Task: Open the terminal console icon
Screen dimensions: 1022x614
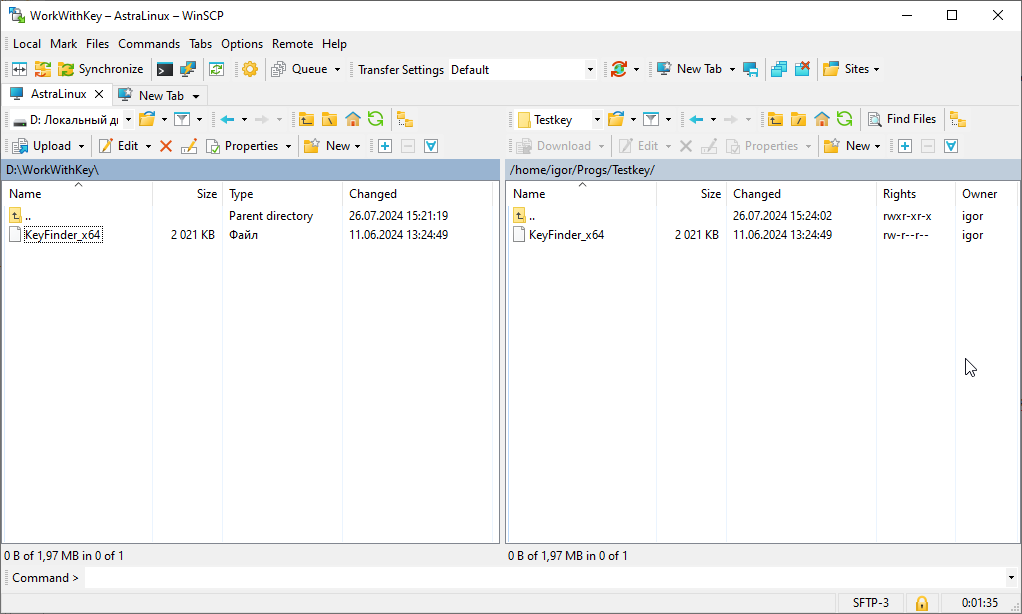Action: click(165, 69)
